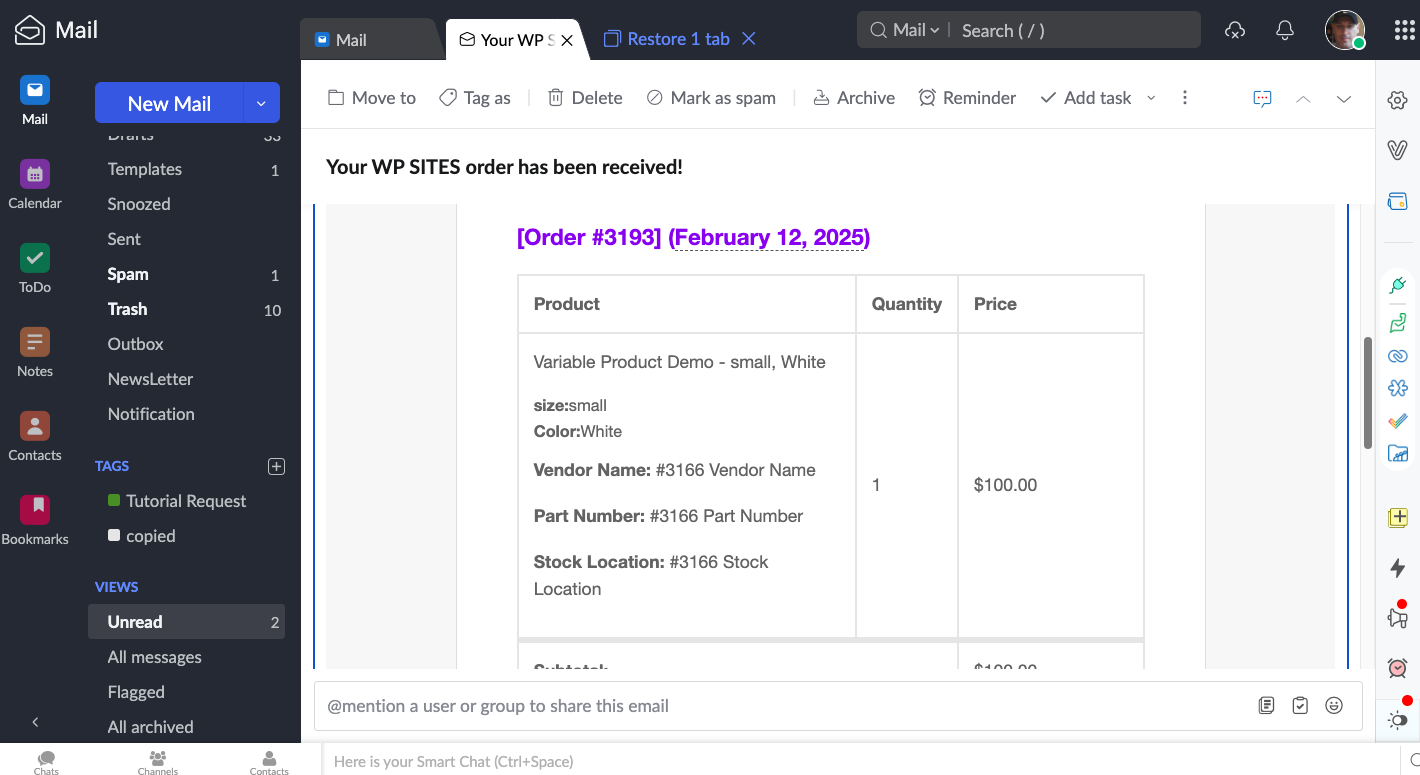Open Bookmarks from the left sidebar
The width and height of the screenshot is (1420, 775).
click(35, 511)
